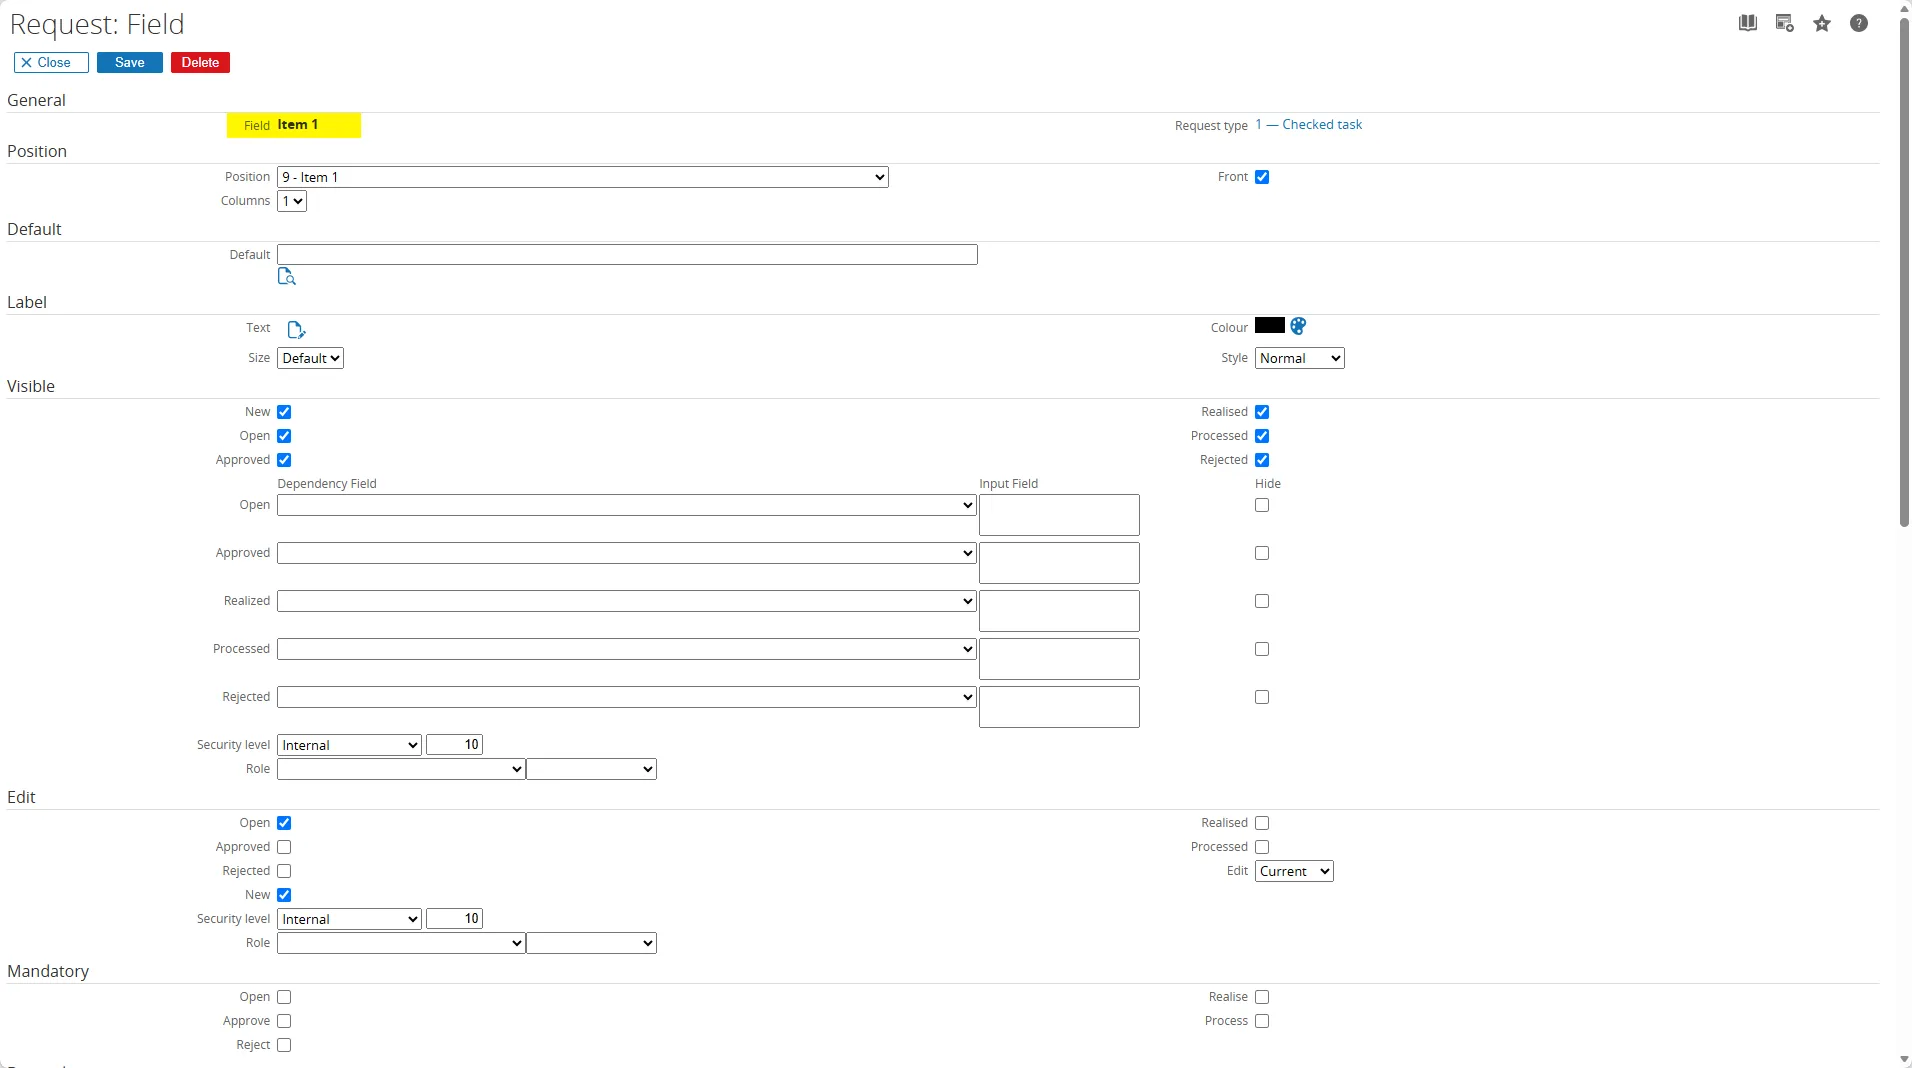Click the scrollbar down arrow
Image resolution: width=1912 pixels, height=1068 pixels.
point(1904,1059)
